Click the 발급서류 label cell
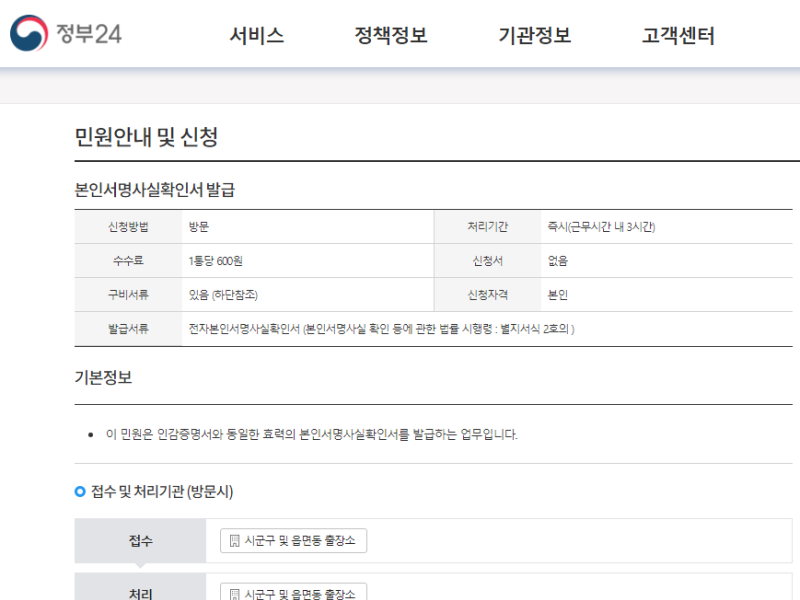Viewport: 800px width, 600px height. coord(128,329)
